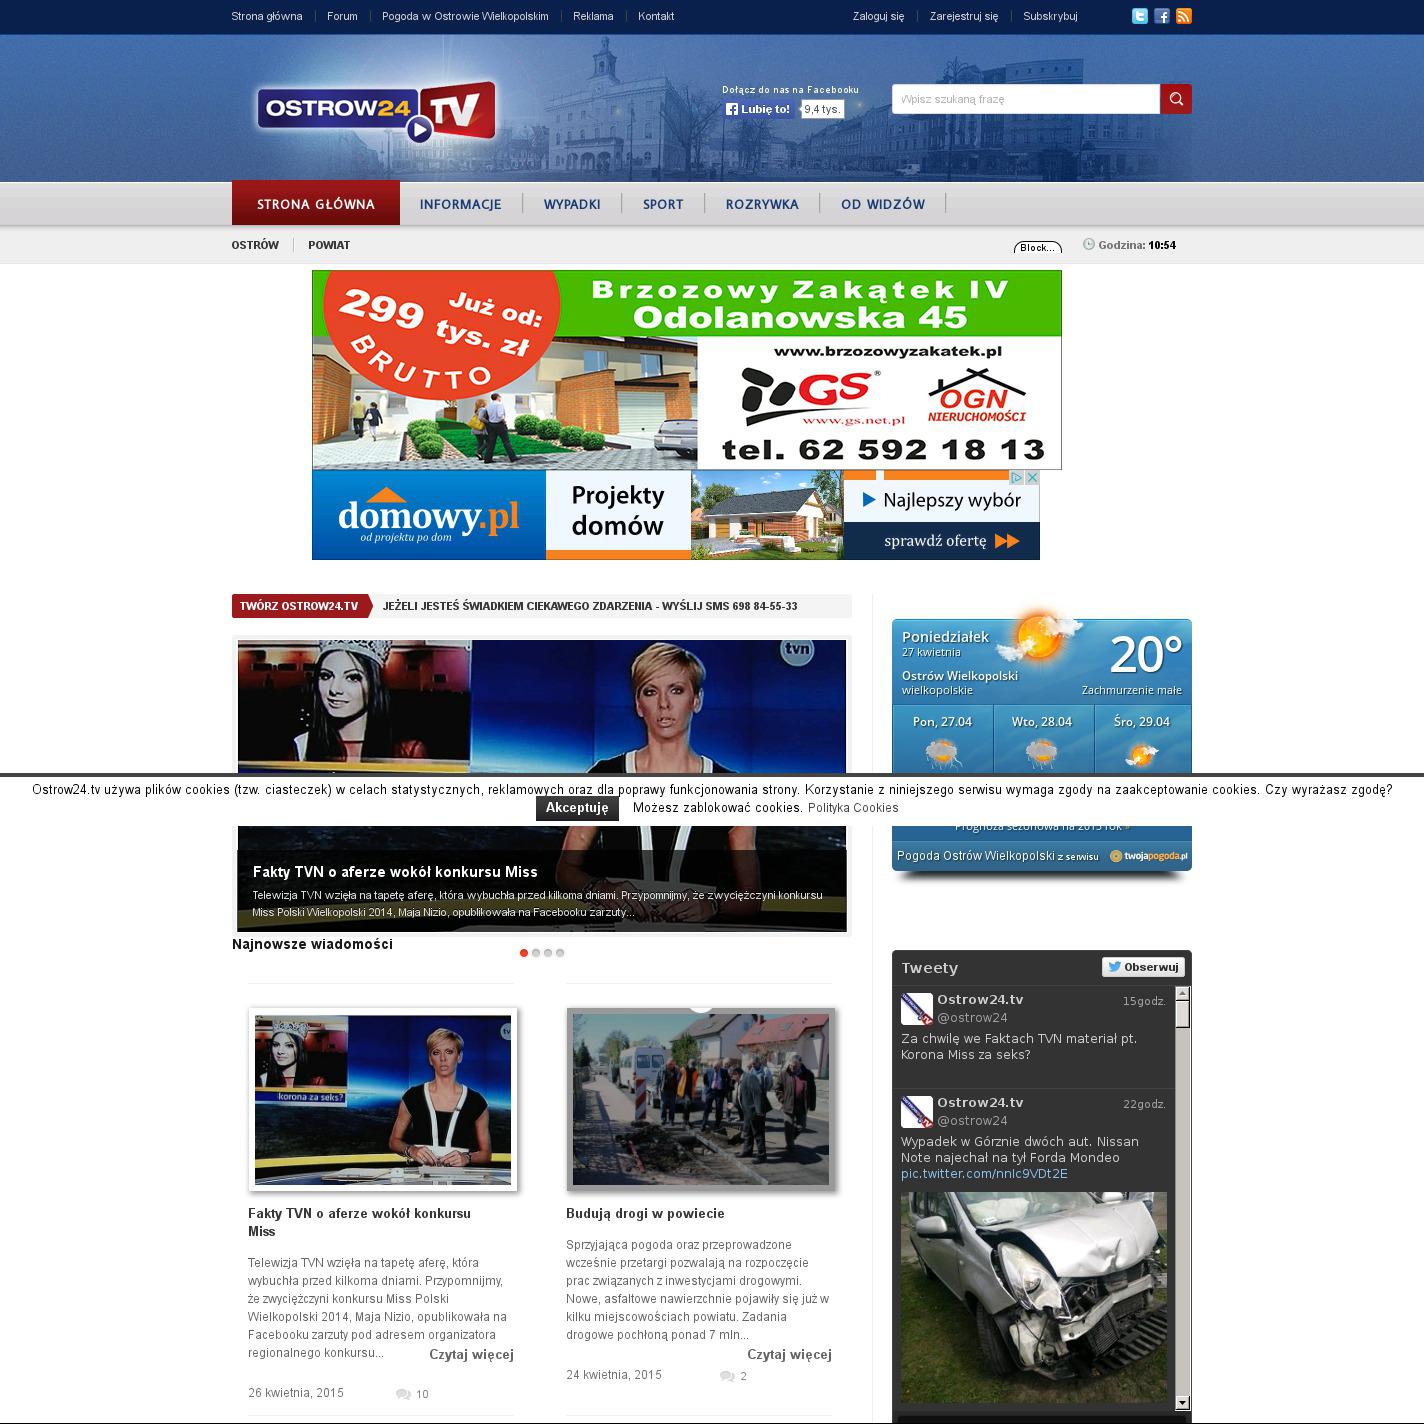Close the domowy.pl ad with X icon
The width and height of the screenshot is (1424, 1424).
pyautogui.click(x=1032, y=478)
